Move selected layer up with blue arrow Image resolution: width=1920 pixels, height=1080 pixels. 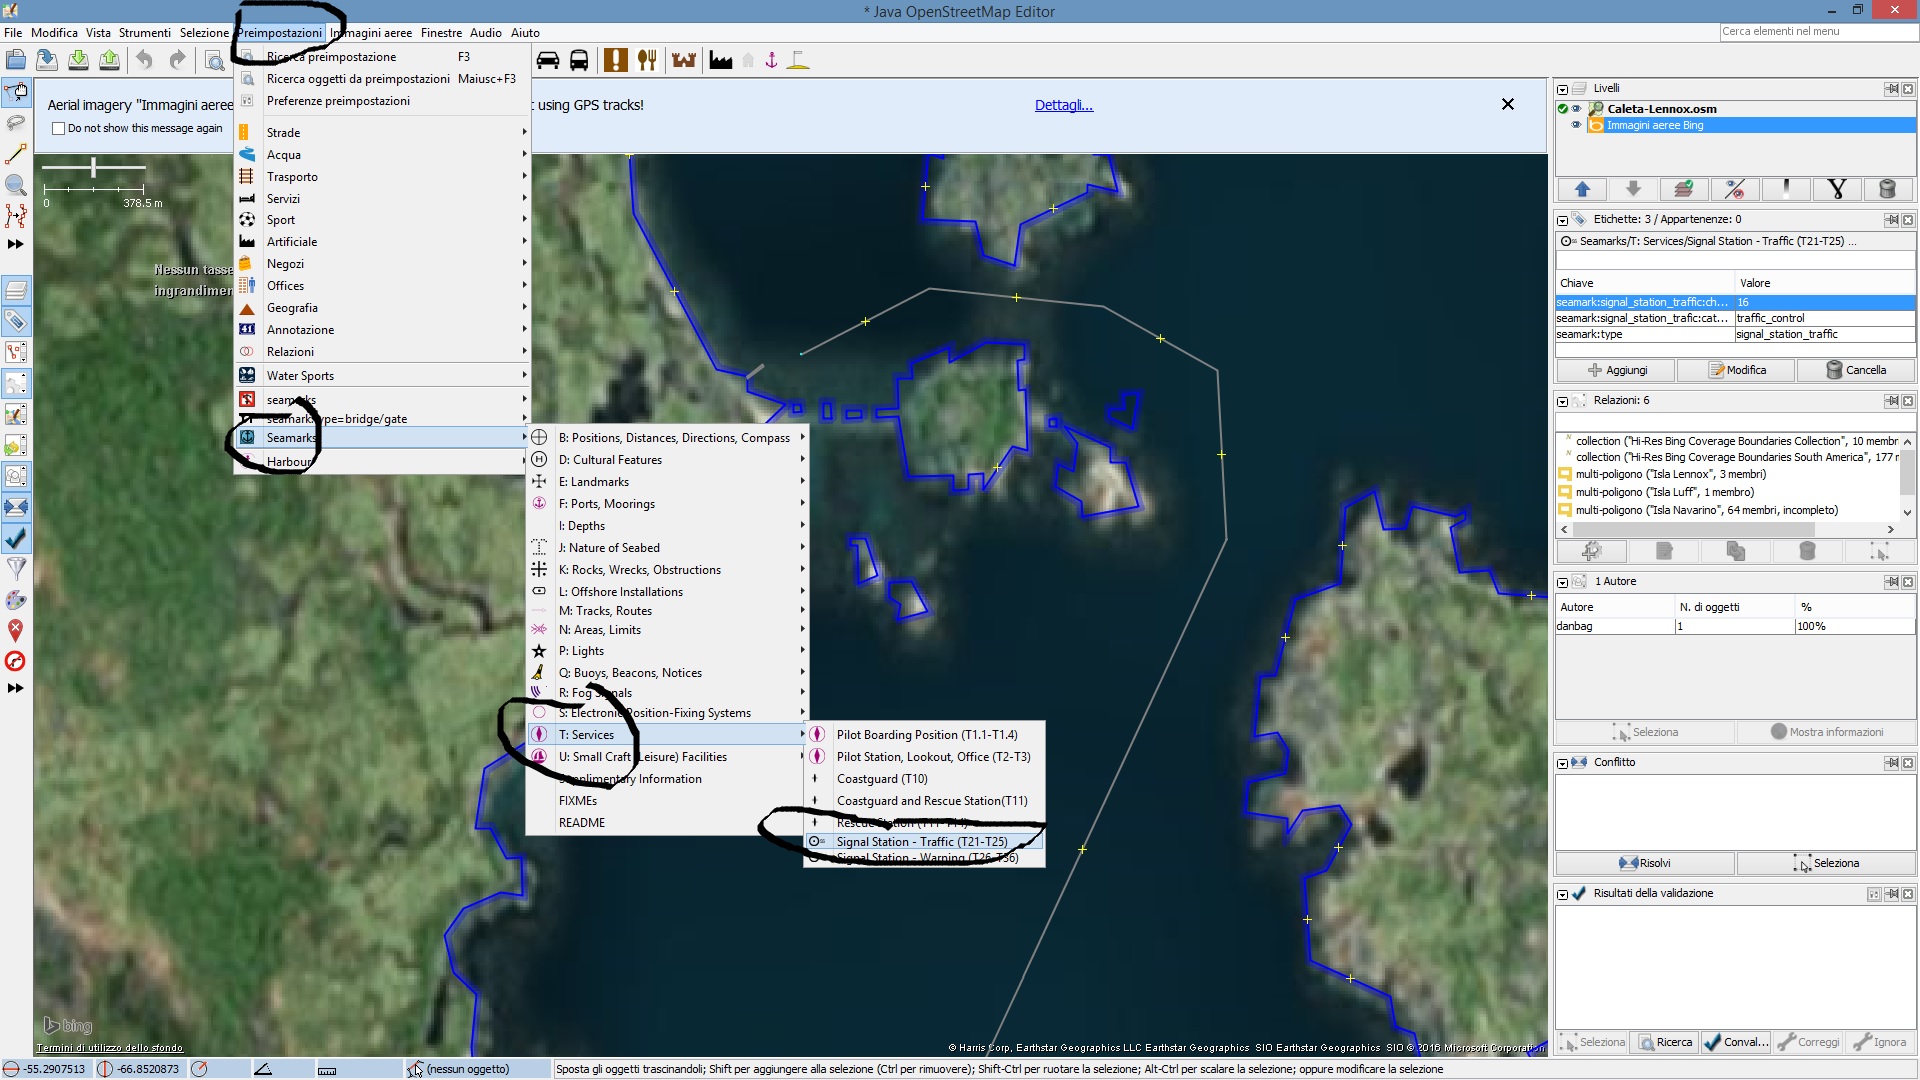[x=1582, y=189]
